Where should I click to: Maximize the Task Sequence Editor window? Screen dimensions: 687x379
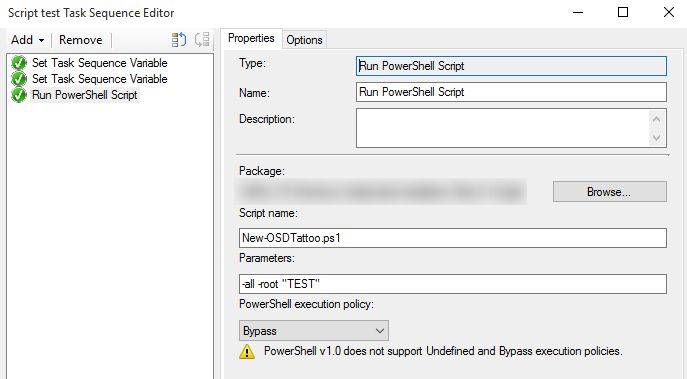(623, 12)
